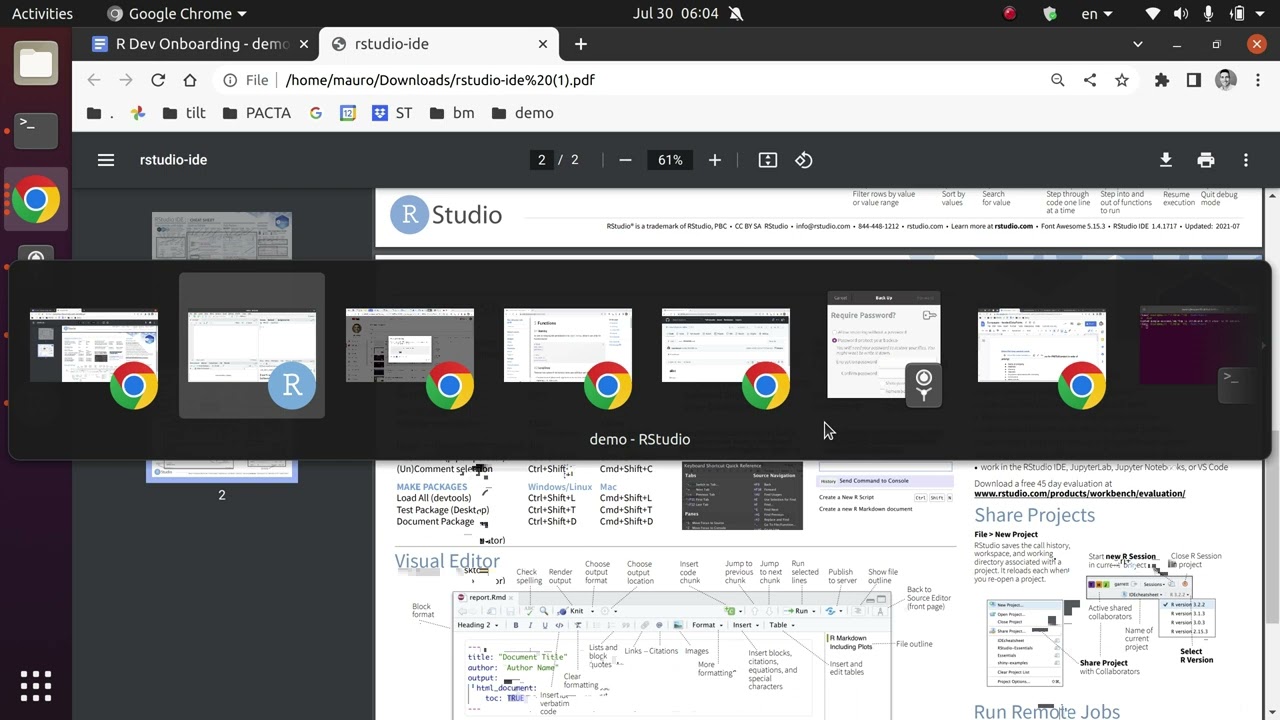Screen dimensions: 1280x720
Task: Click the red recording indicator in top bar
Action: coord(1010,14)
